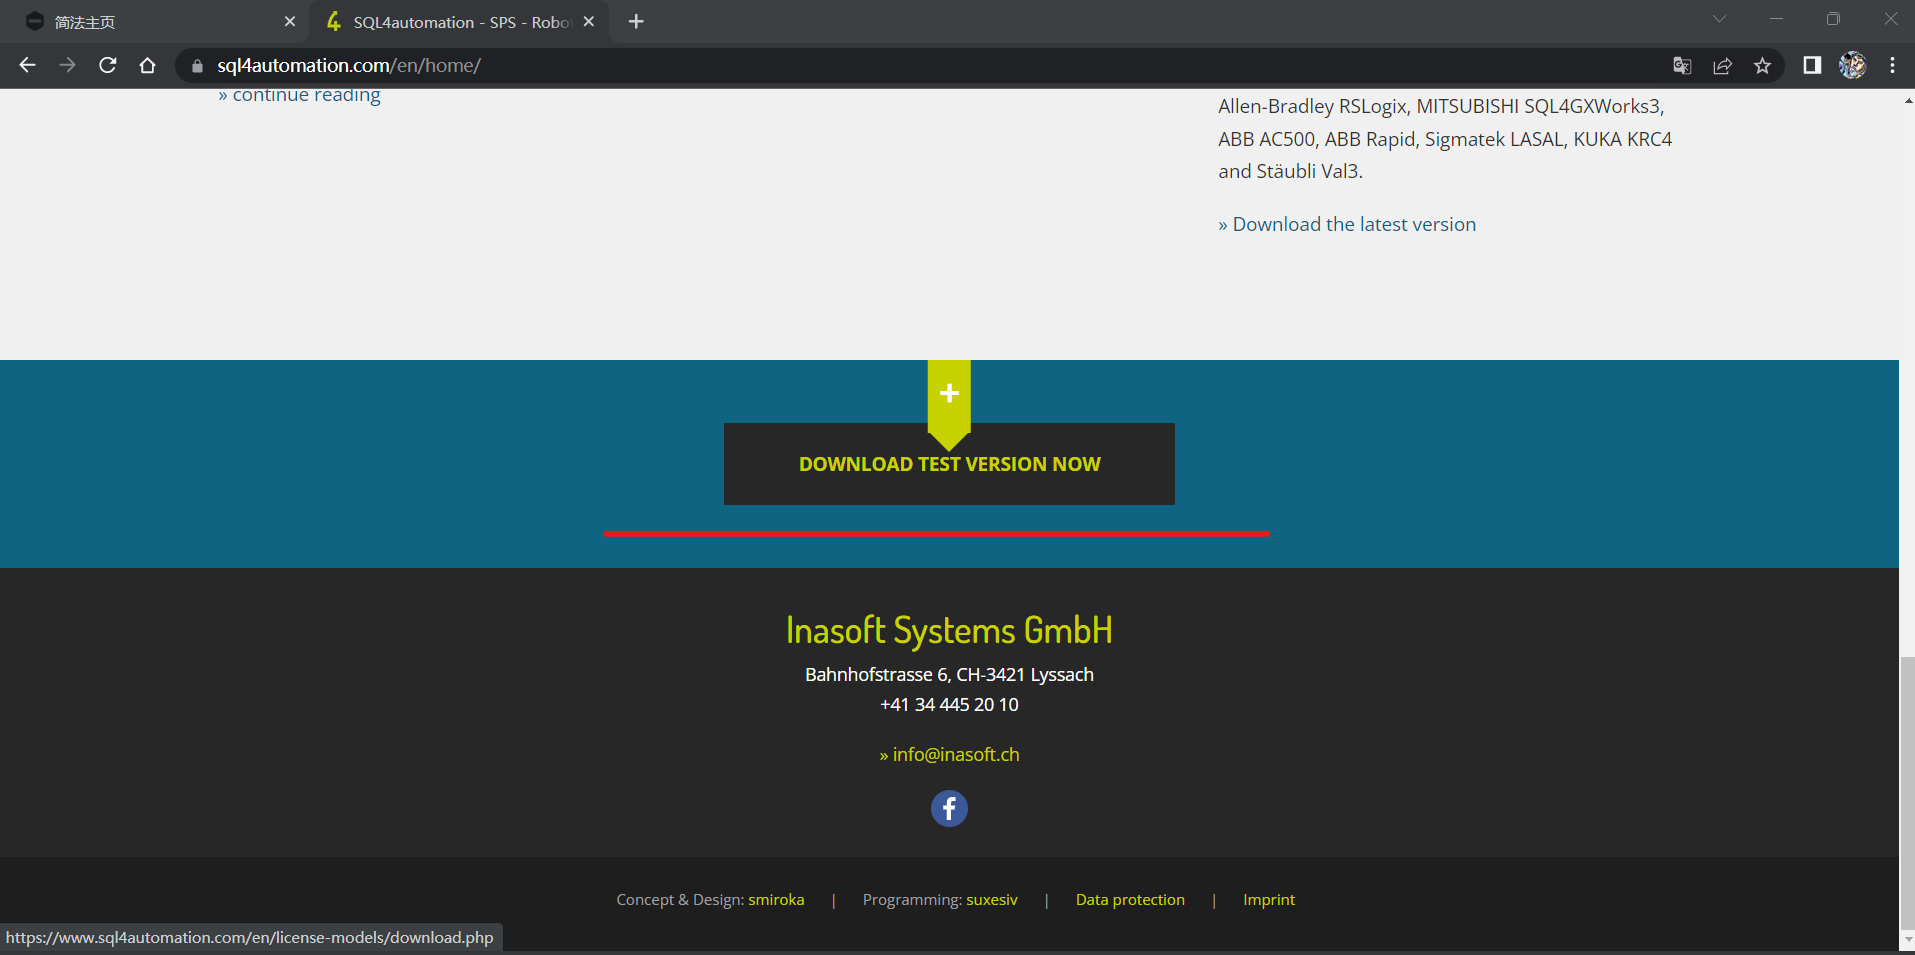Email info@inasoft.ch link

click(x=949, y=755)
